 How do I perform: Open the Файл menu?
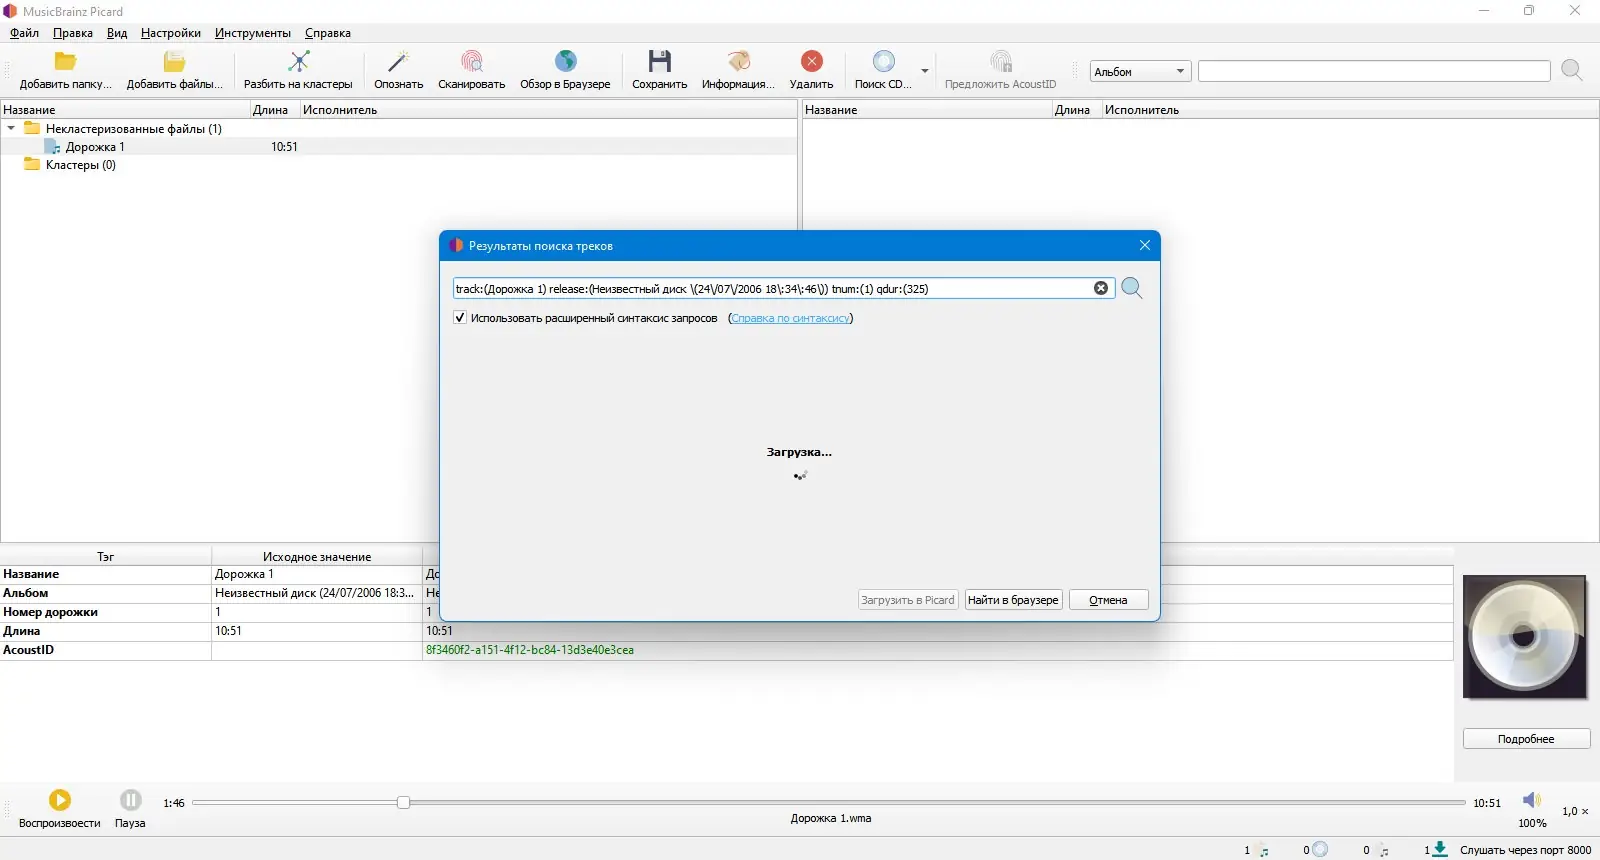click(x=24, y=33)
